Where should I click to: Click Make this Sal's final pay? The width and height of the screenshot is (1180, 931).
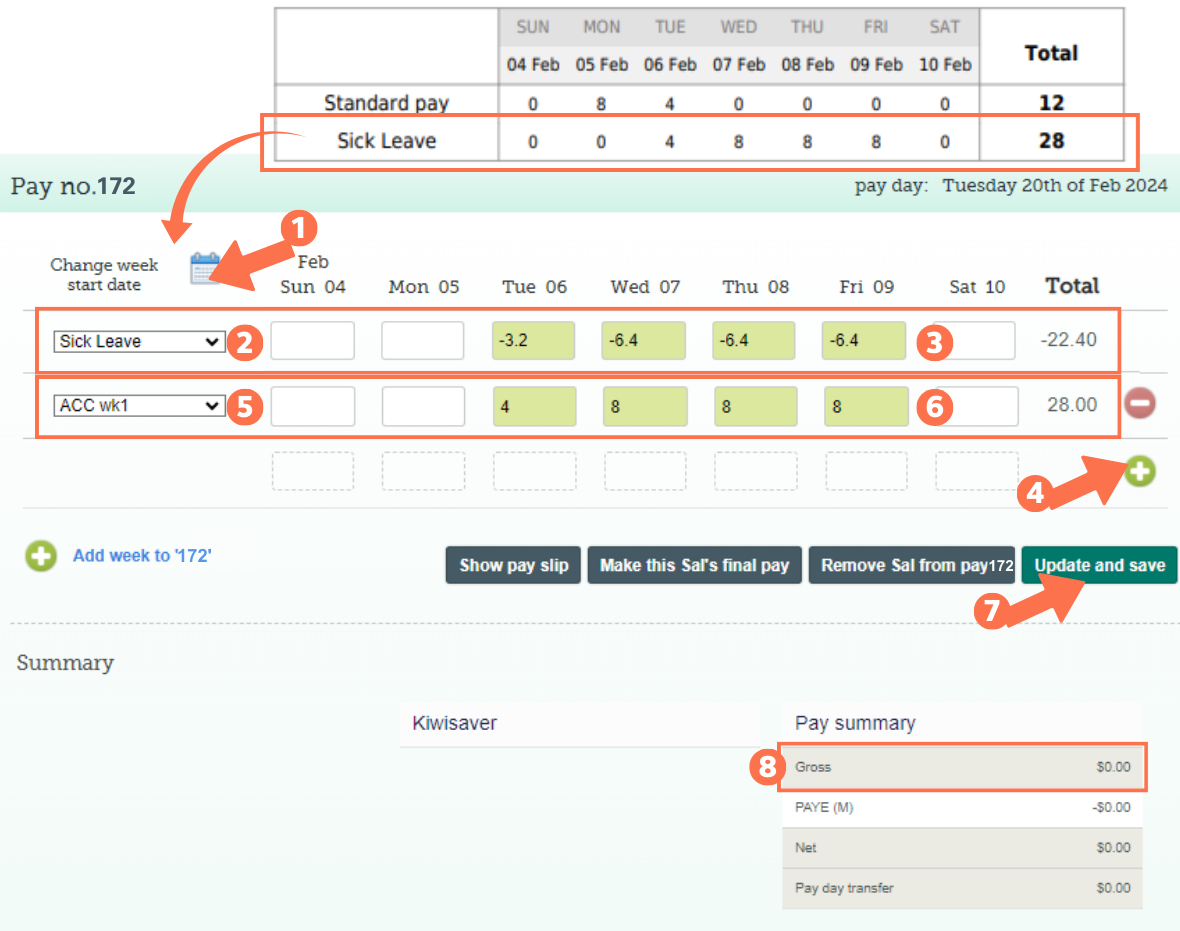694,565
